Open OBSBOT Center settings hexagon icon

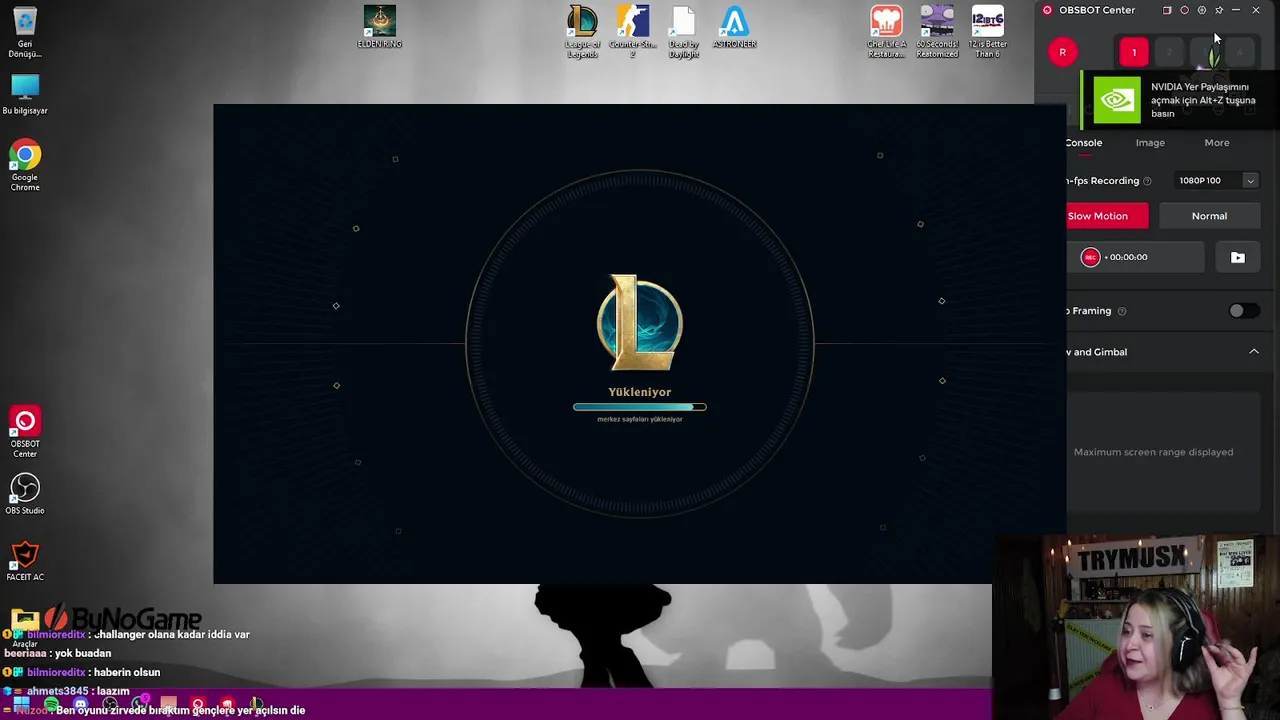(1202, 10)
